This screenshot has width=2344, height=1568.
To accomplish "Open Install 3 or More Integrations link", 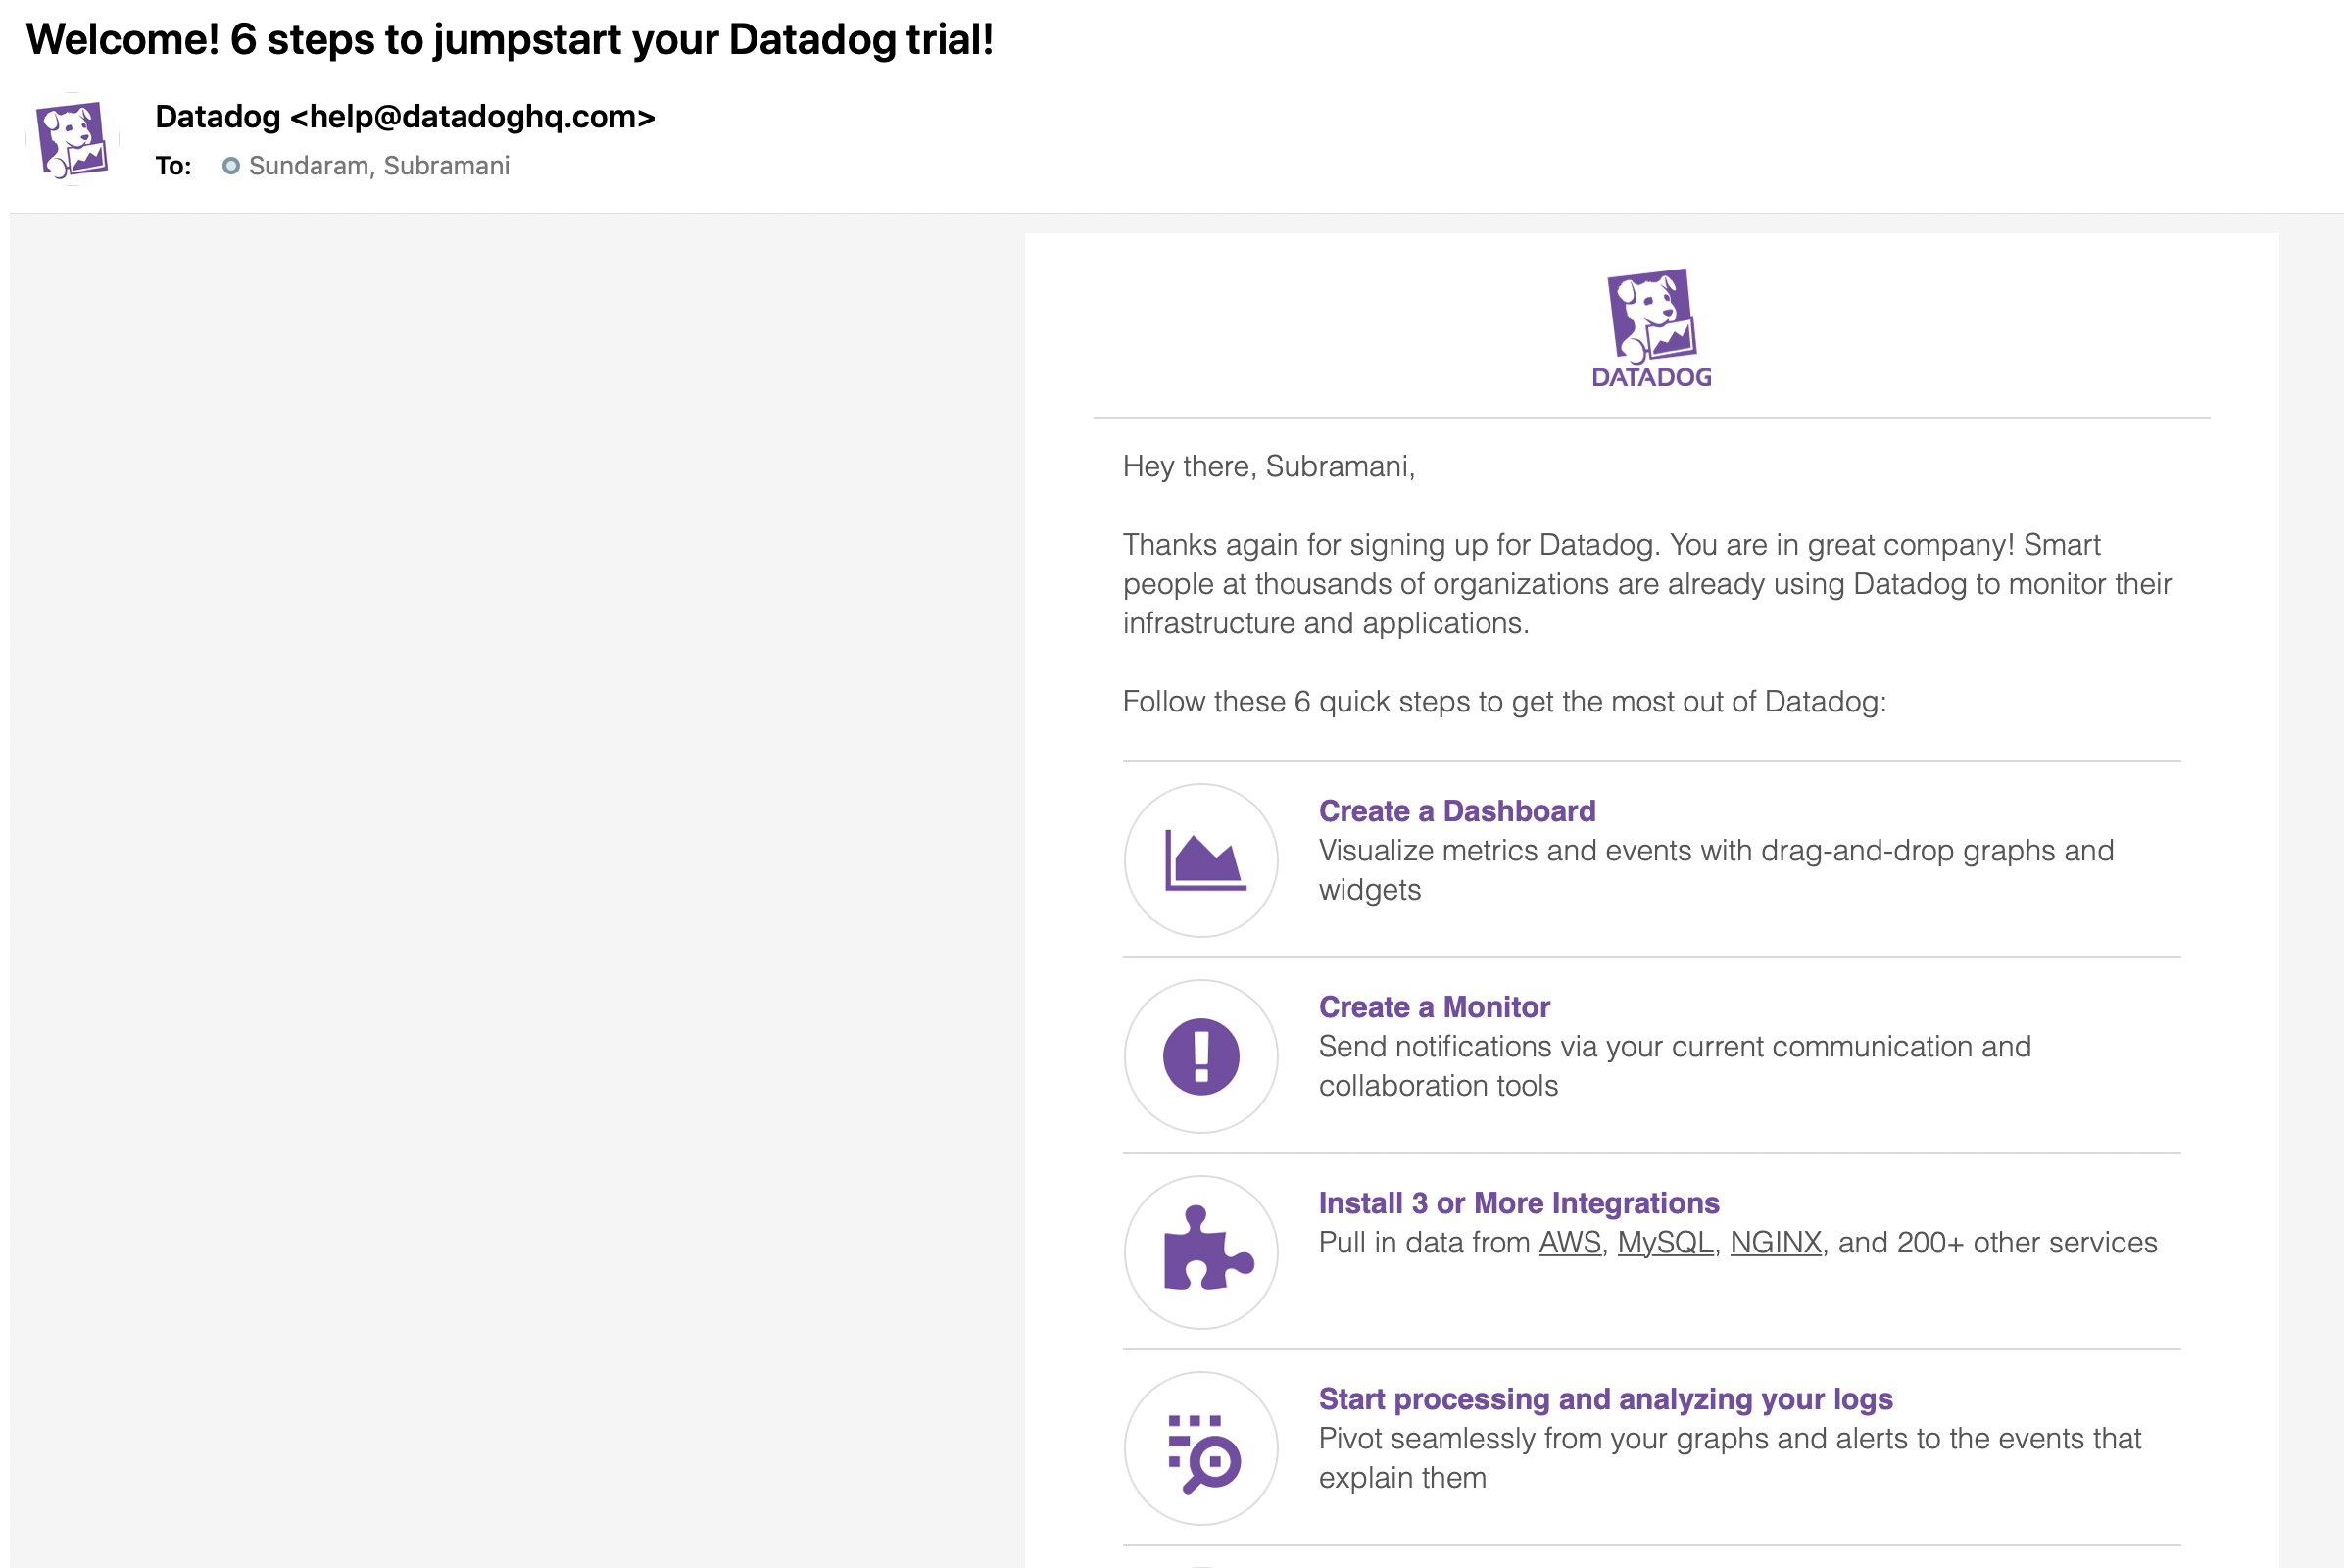I will click(1518, 1203).
